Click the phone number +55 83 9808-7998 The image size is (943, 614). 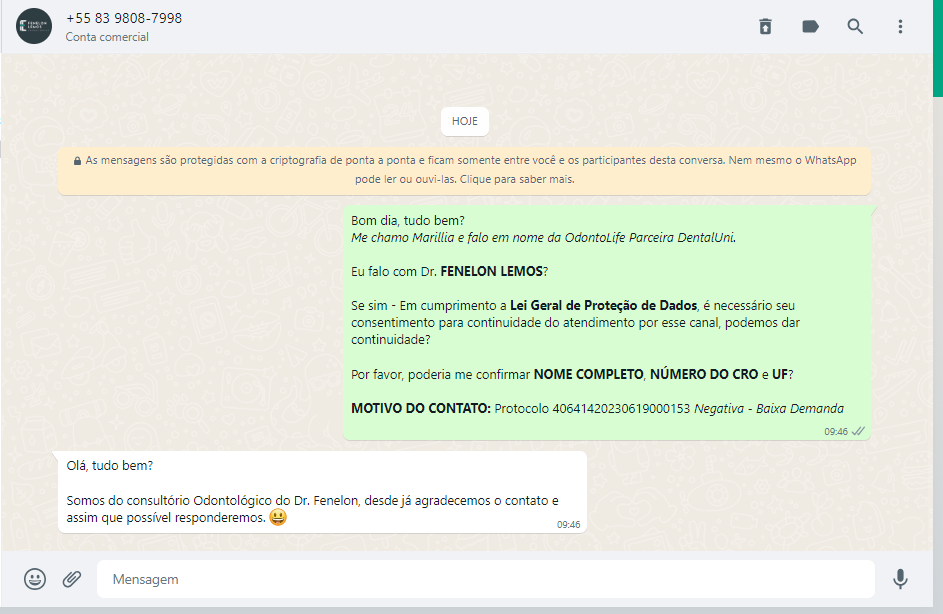pyautogui.click(x=124, y=18)
